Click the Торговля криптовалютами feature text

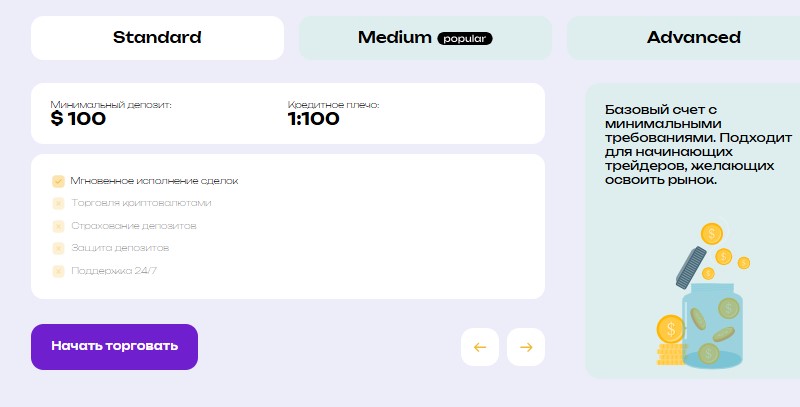[141, 203]
